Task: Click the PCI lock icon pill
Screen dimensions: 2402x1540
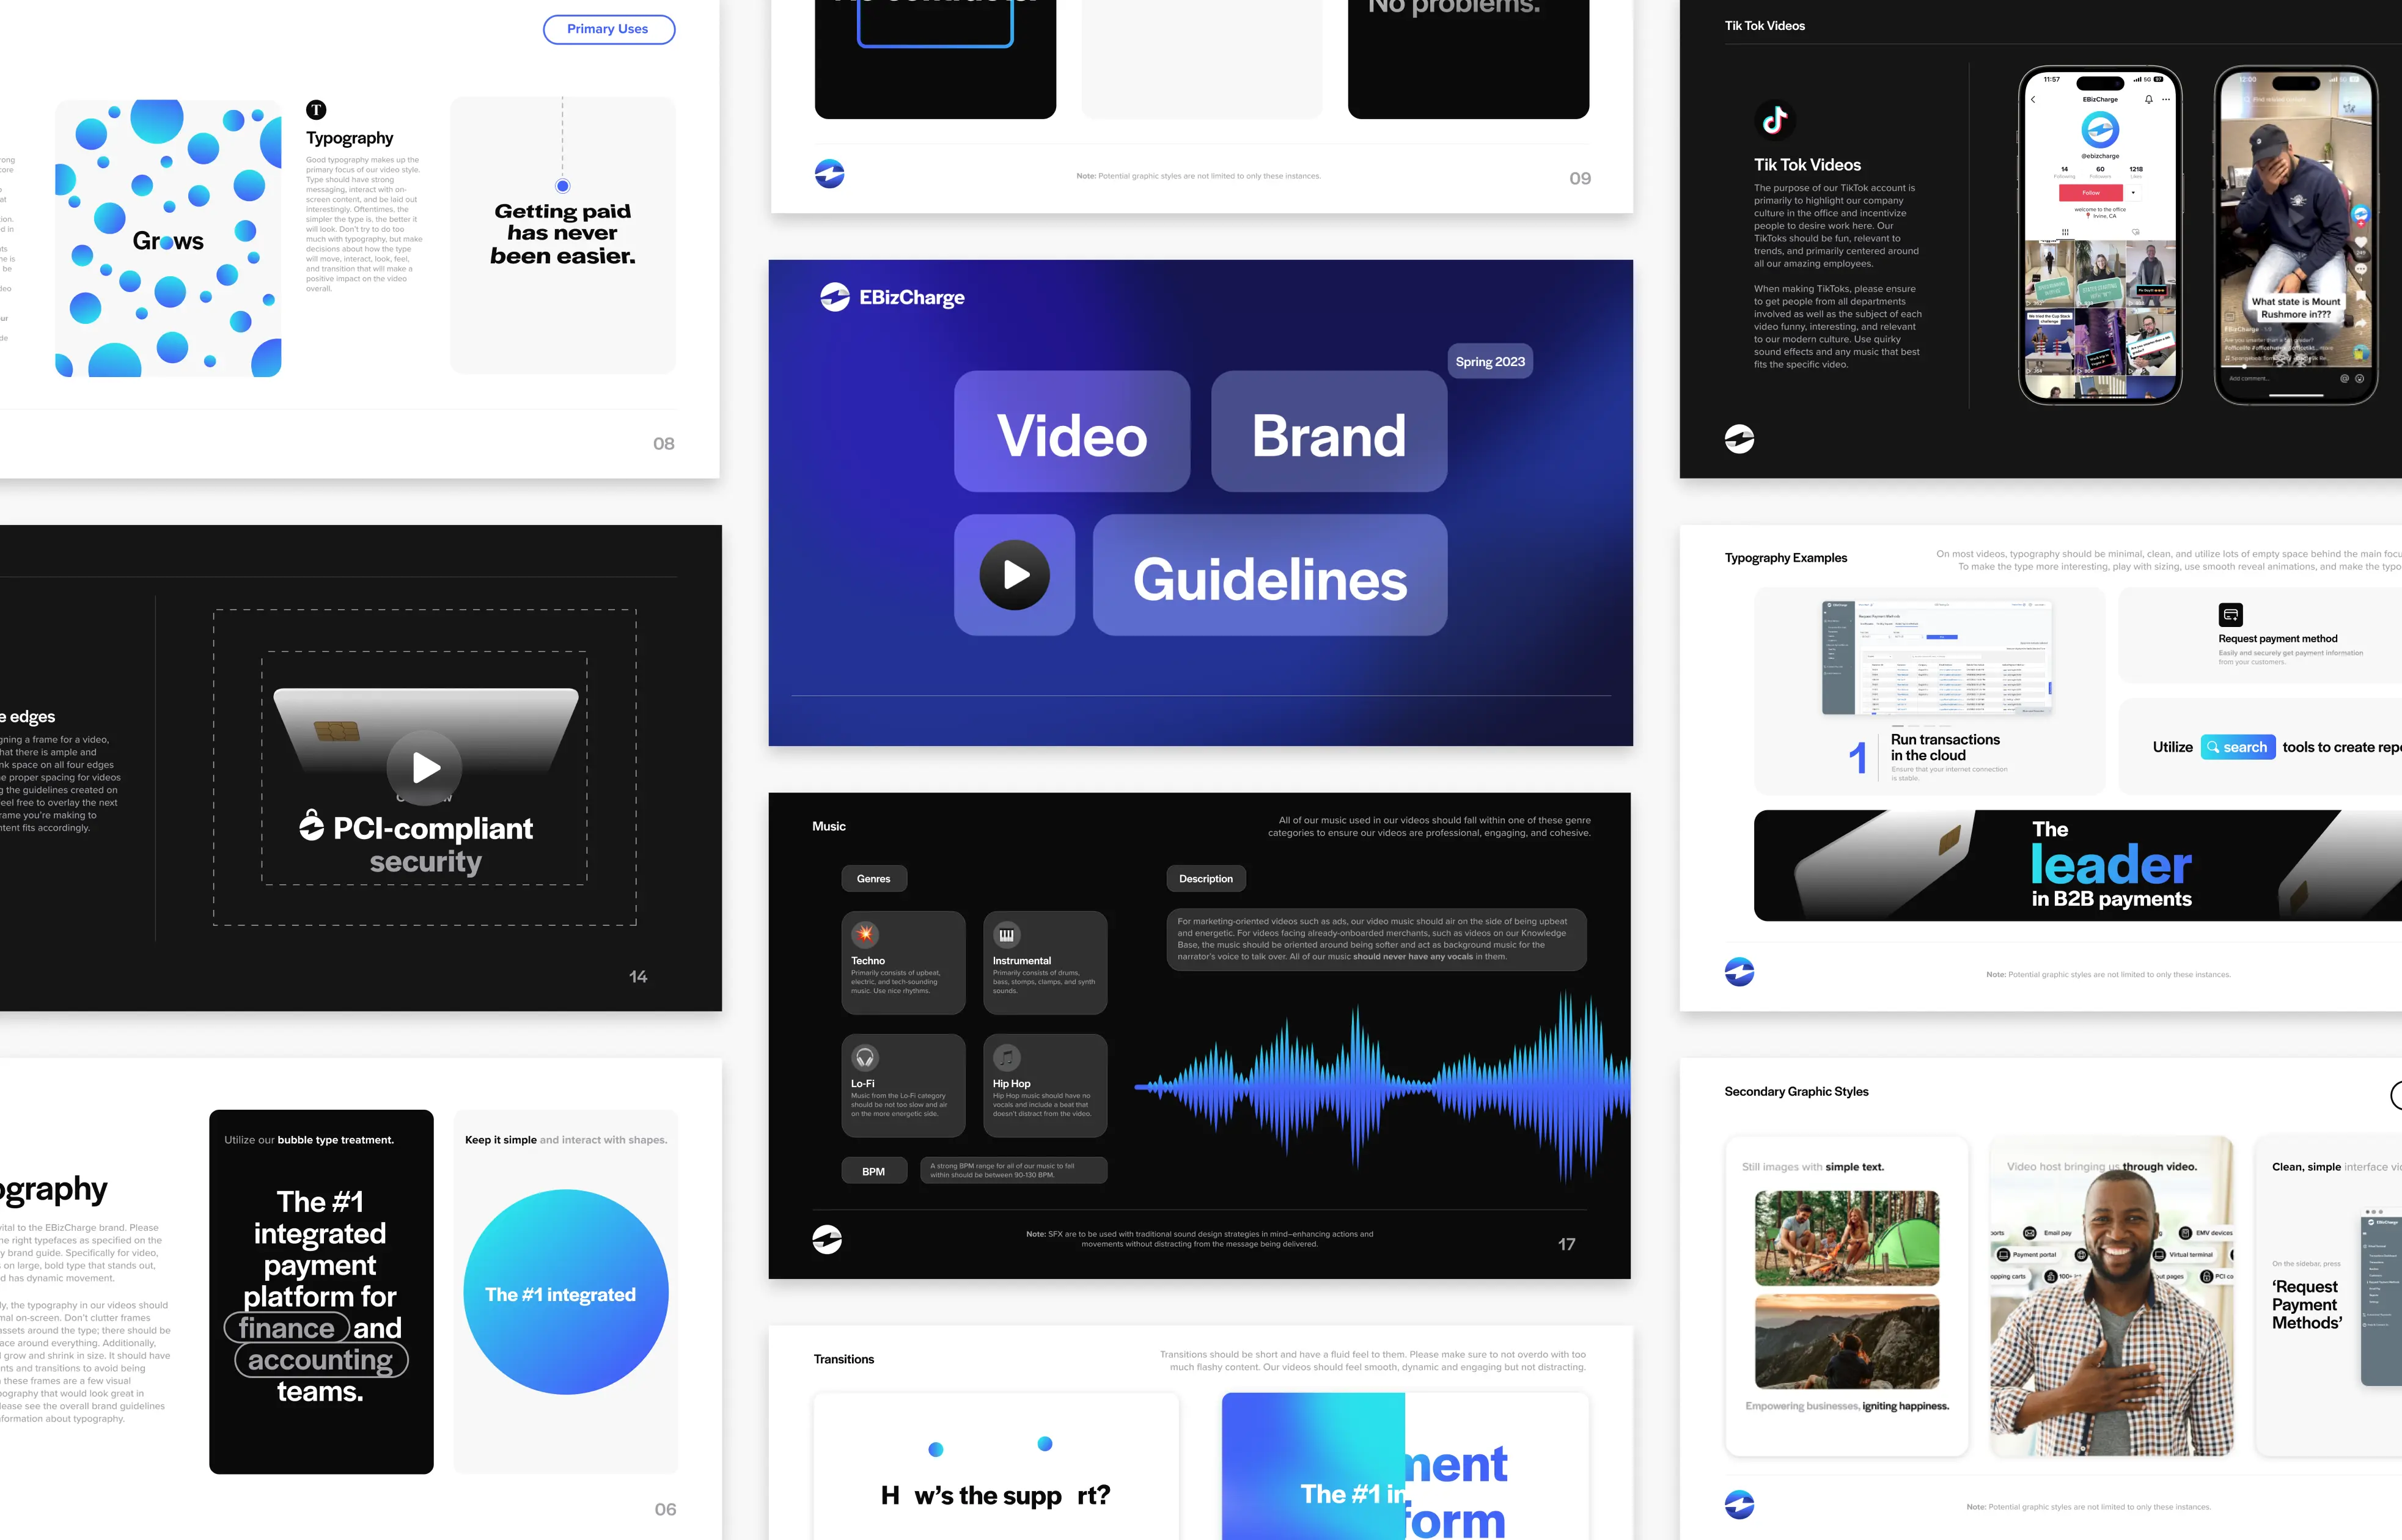Action: (2206, 1277)
